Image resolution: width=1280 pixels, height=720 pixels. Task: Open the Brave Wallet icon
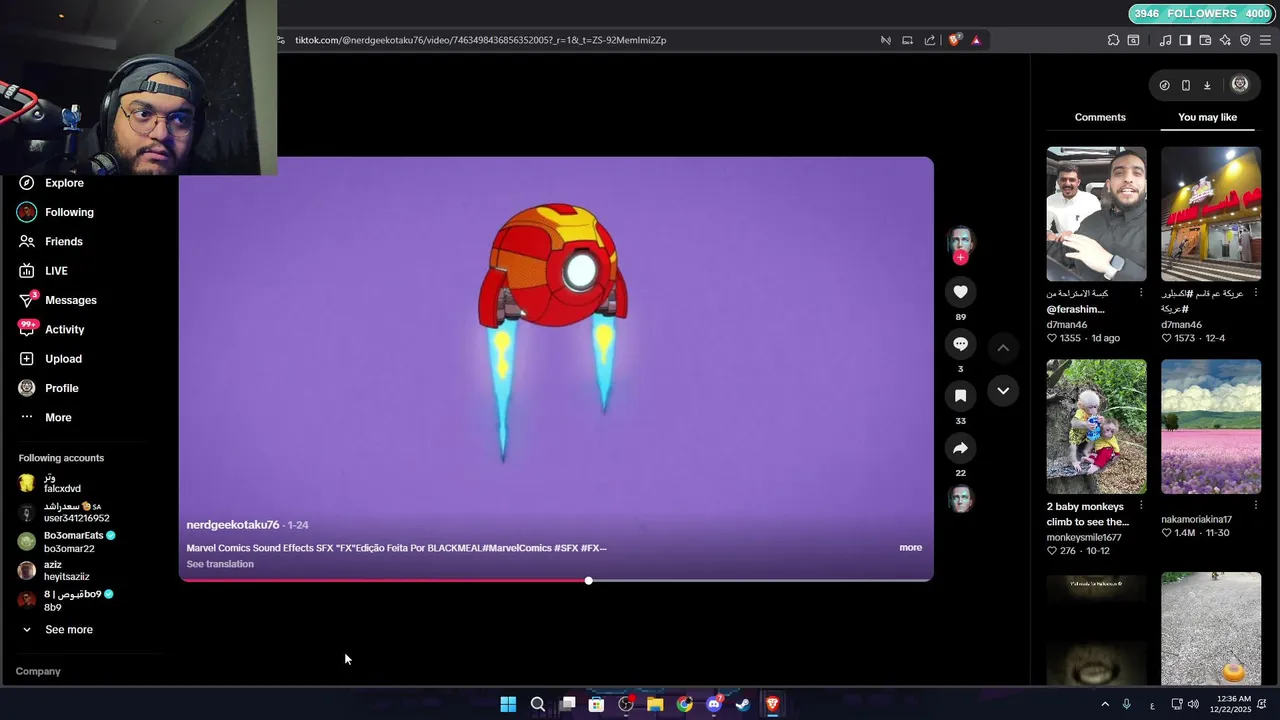pyautogui.click(x=1205, y=40)
